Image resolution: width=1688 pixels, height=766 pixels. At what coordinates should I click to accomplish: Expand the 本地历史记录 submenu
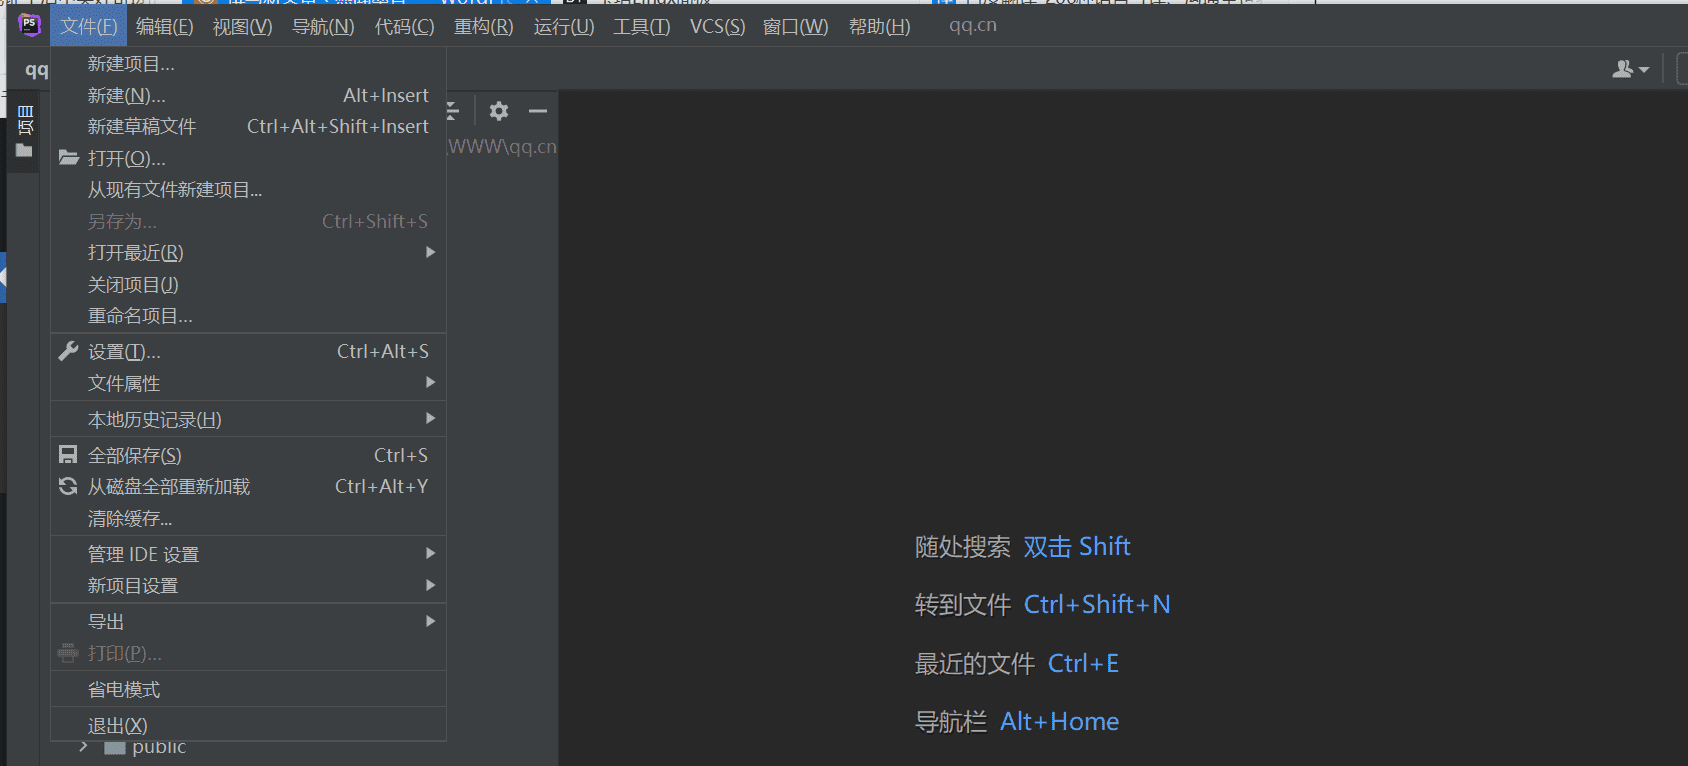point(155,419)
